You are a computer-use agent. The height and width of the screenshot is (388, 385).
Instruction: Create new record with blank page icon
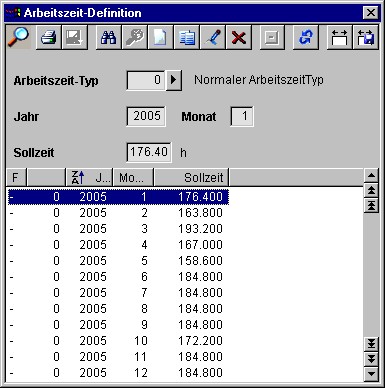160,37
